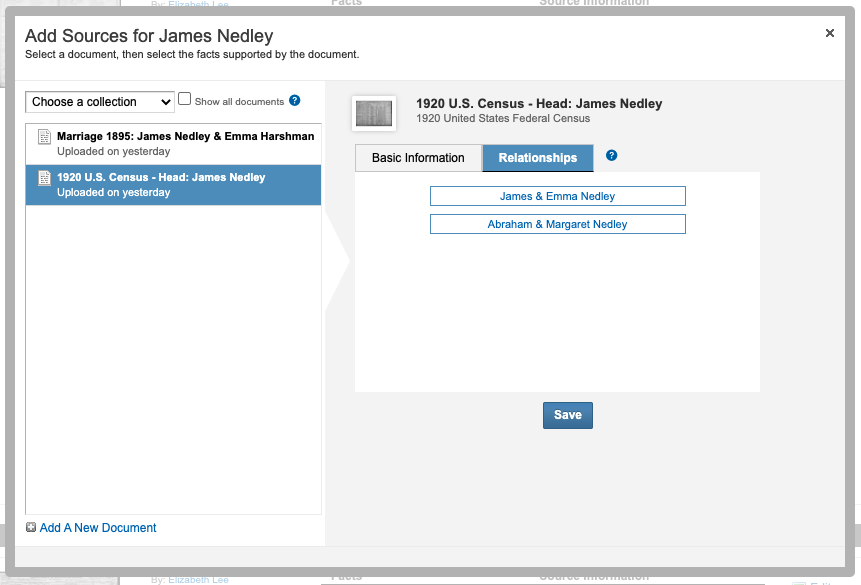Select the Relationships tab
Screen dimensions: 861x585
tap(538, 158)
